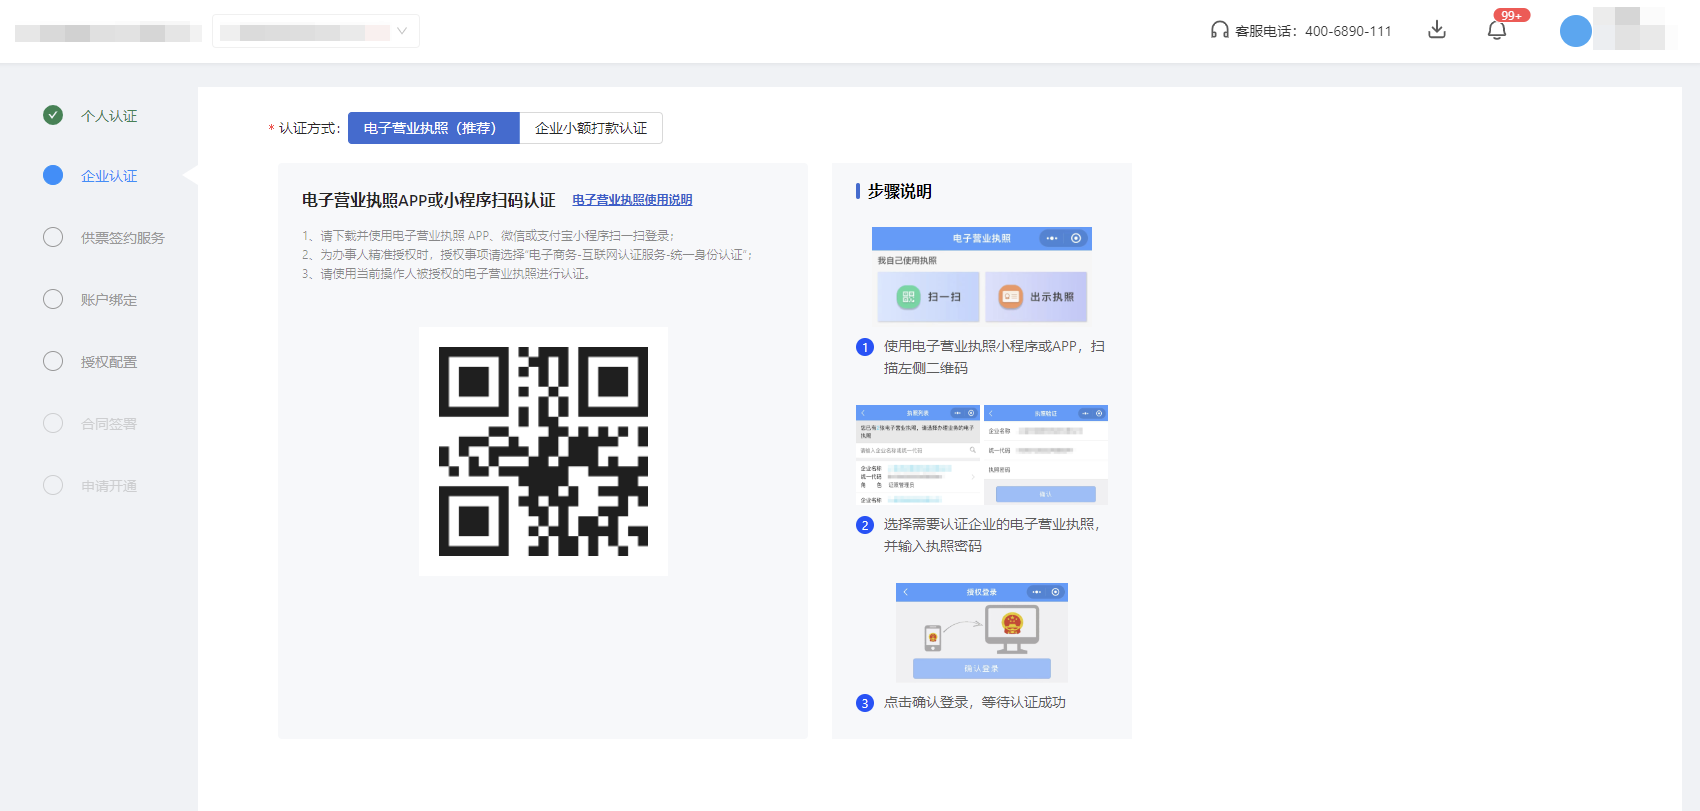
Task: Go to 个人认证 step
Action: pos(109,116)
